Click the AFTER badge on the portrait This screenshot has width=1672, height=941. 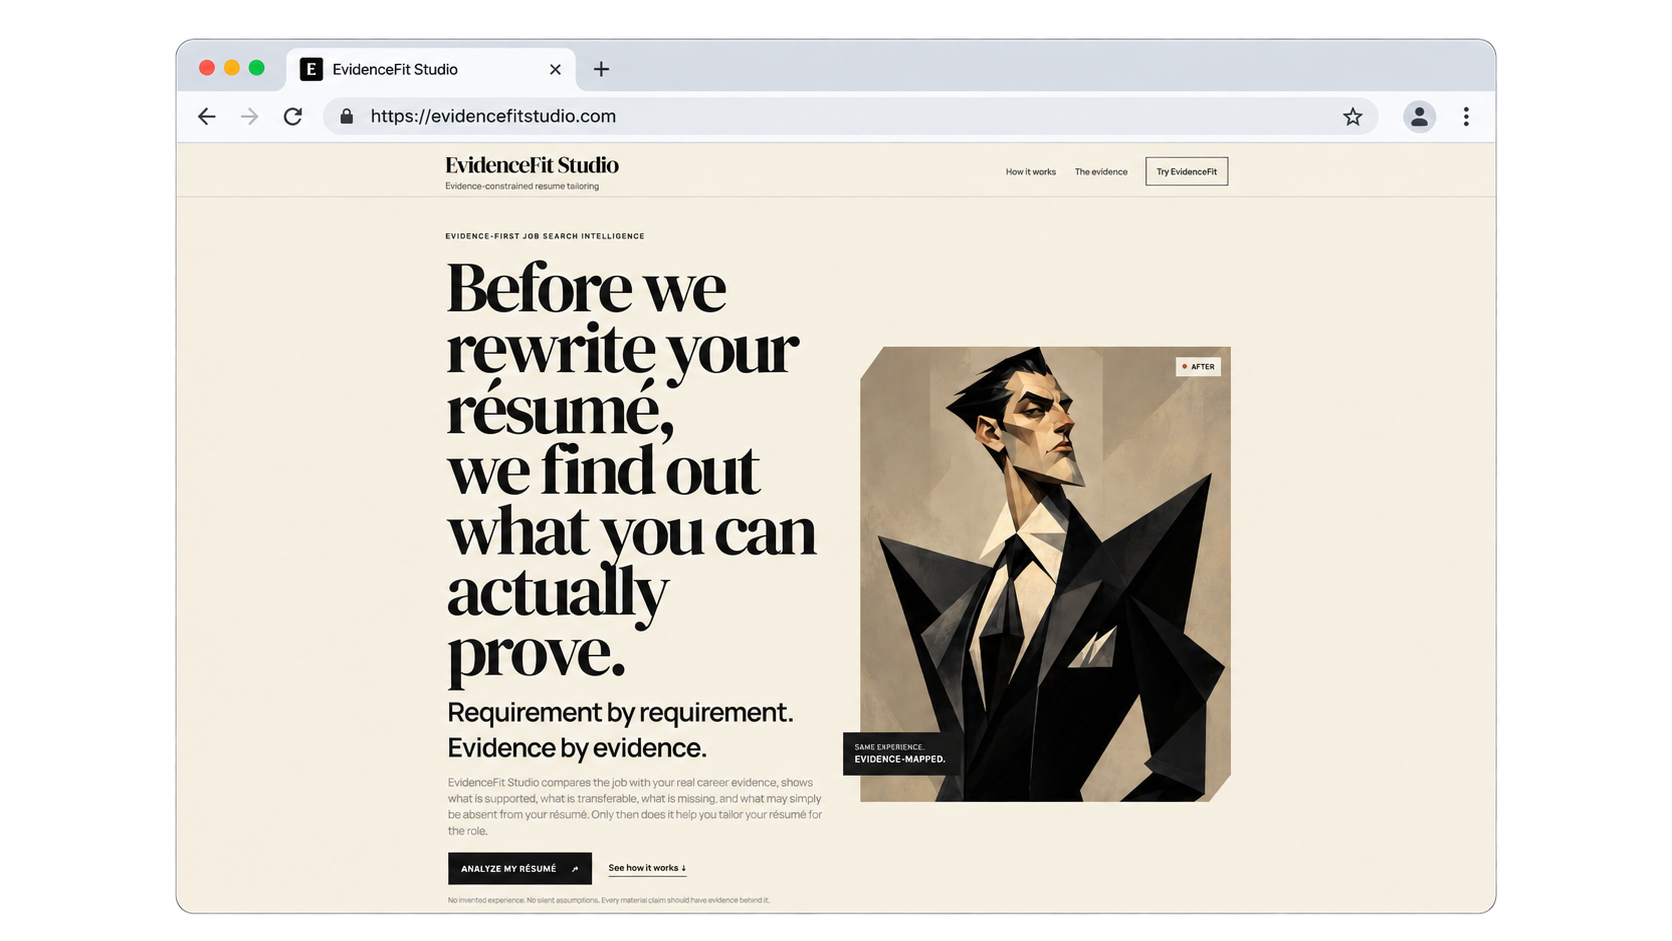(1198, 367)
